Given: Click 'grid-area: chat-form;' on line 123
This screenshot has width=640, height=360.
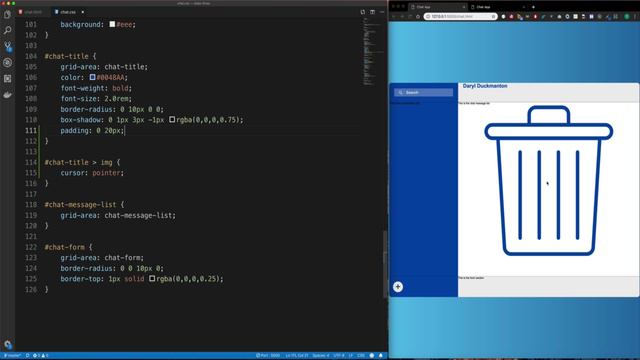Looking at the screenshot, I should [x=102, y=258].
